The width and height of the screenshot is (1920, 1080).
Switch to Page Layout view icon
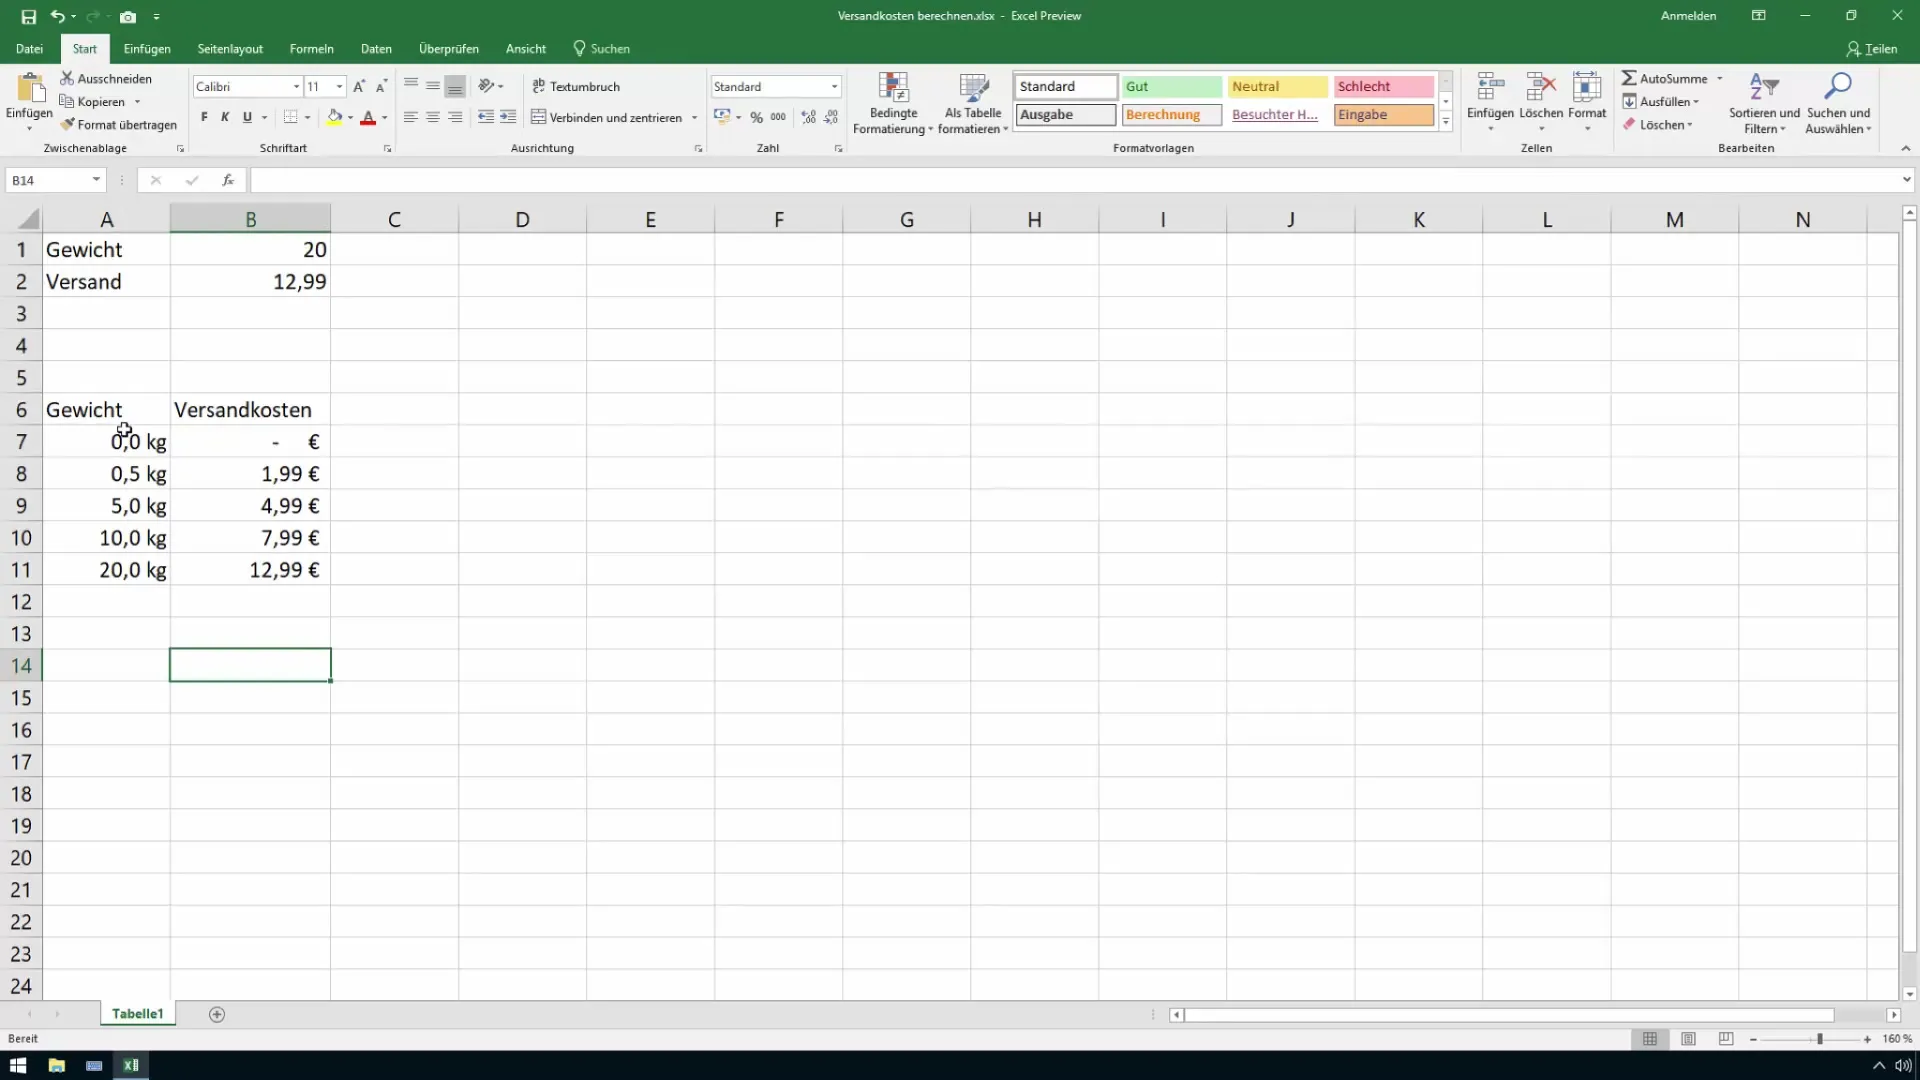pyautogui.click(x=1688, y=1040)
